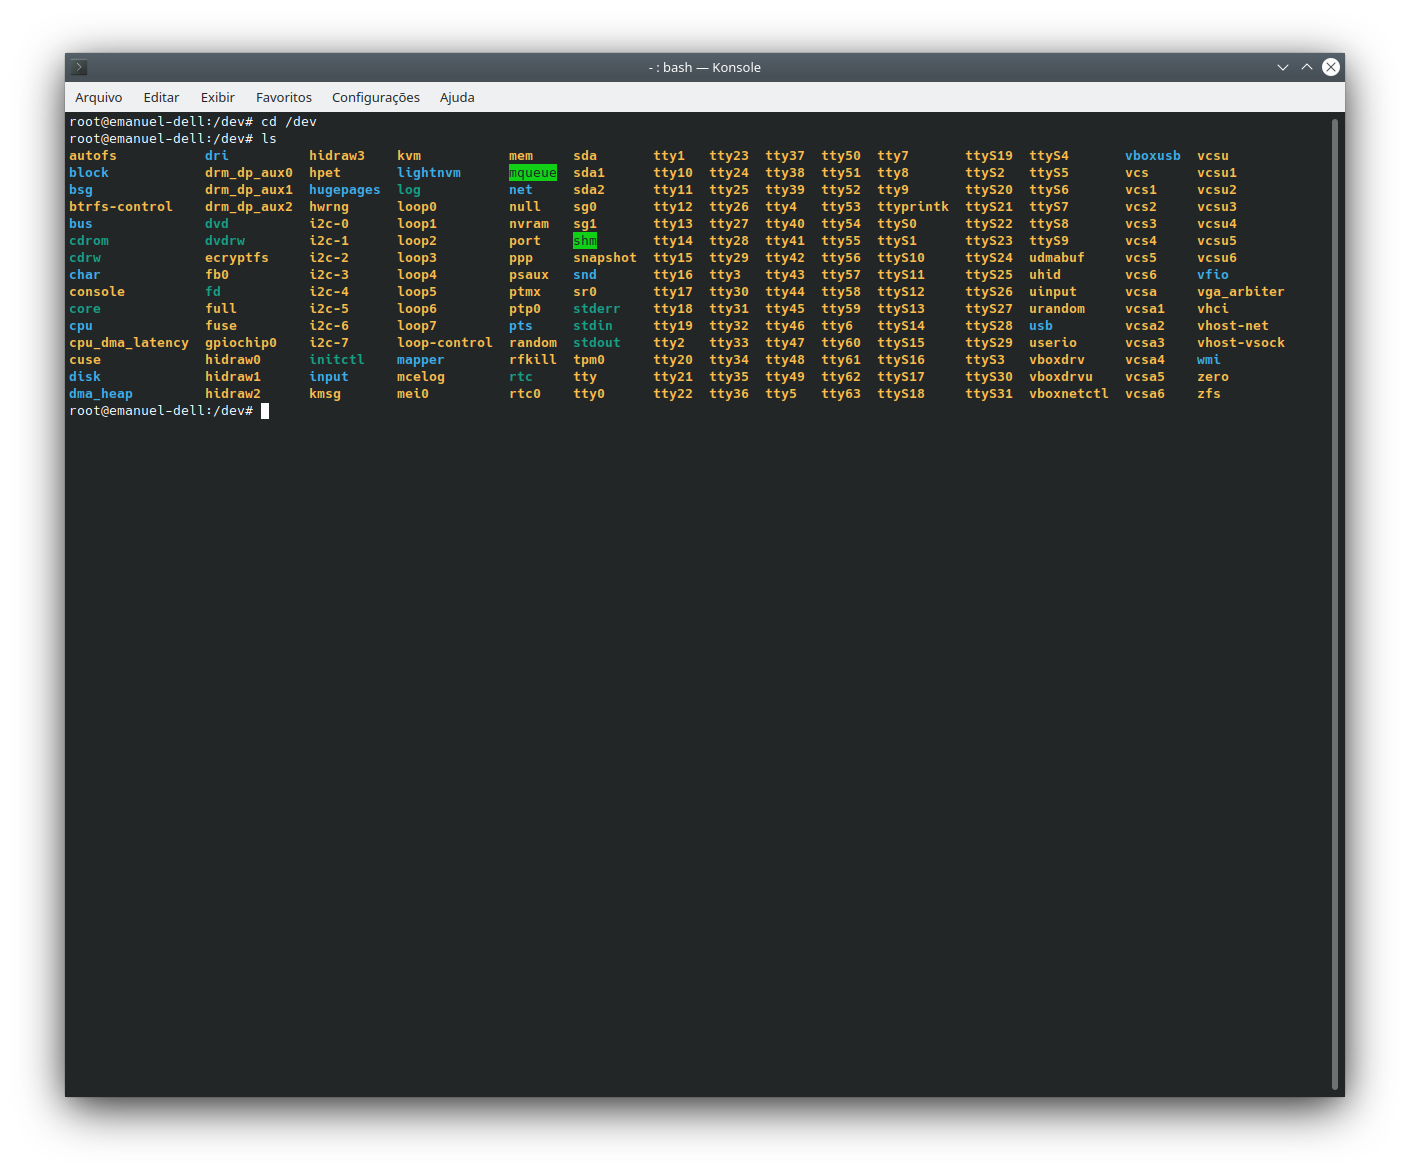Click the active prompt line with cursor
This screenshot has width=1410, height=1174.
[169, 411]
